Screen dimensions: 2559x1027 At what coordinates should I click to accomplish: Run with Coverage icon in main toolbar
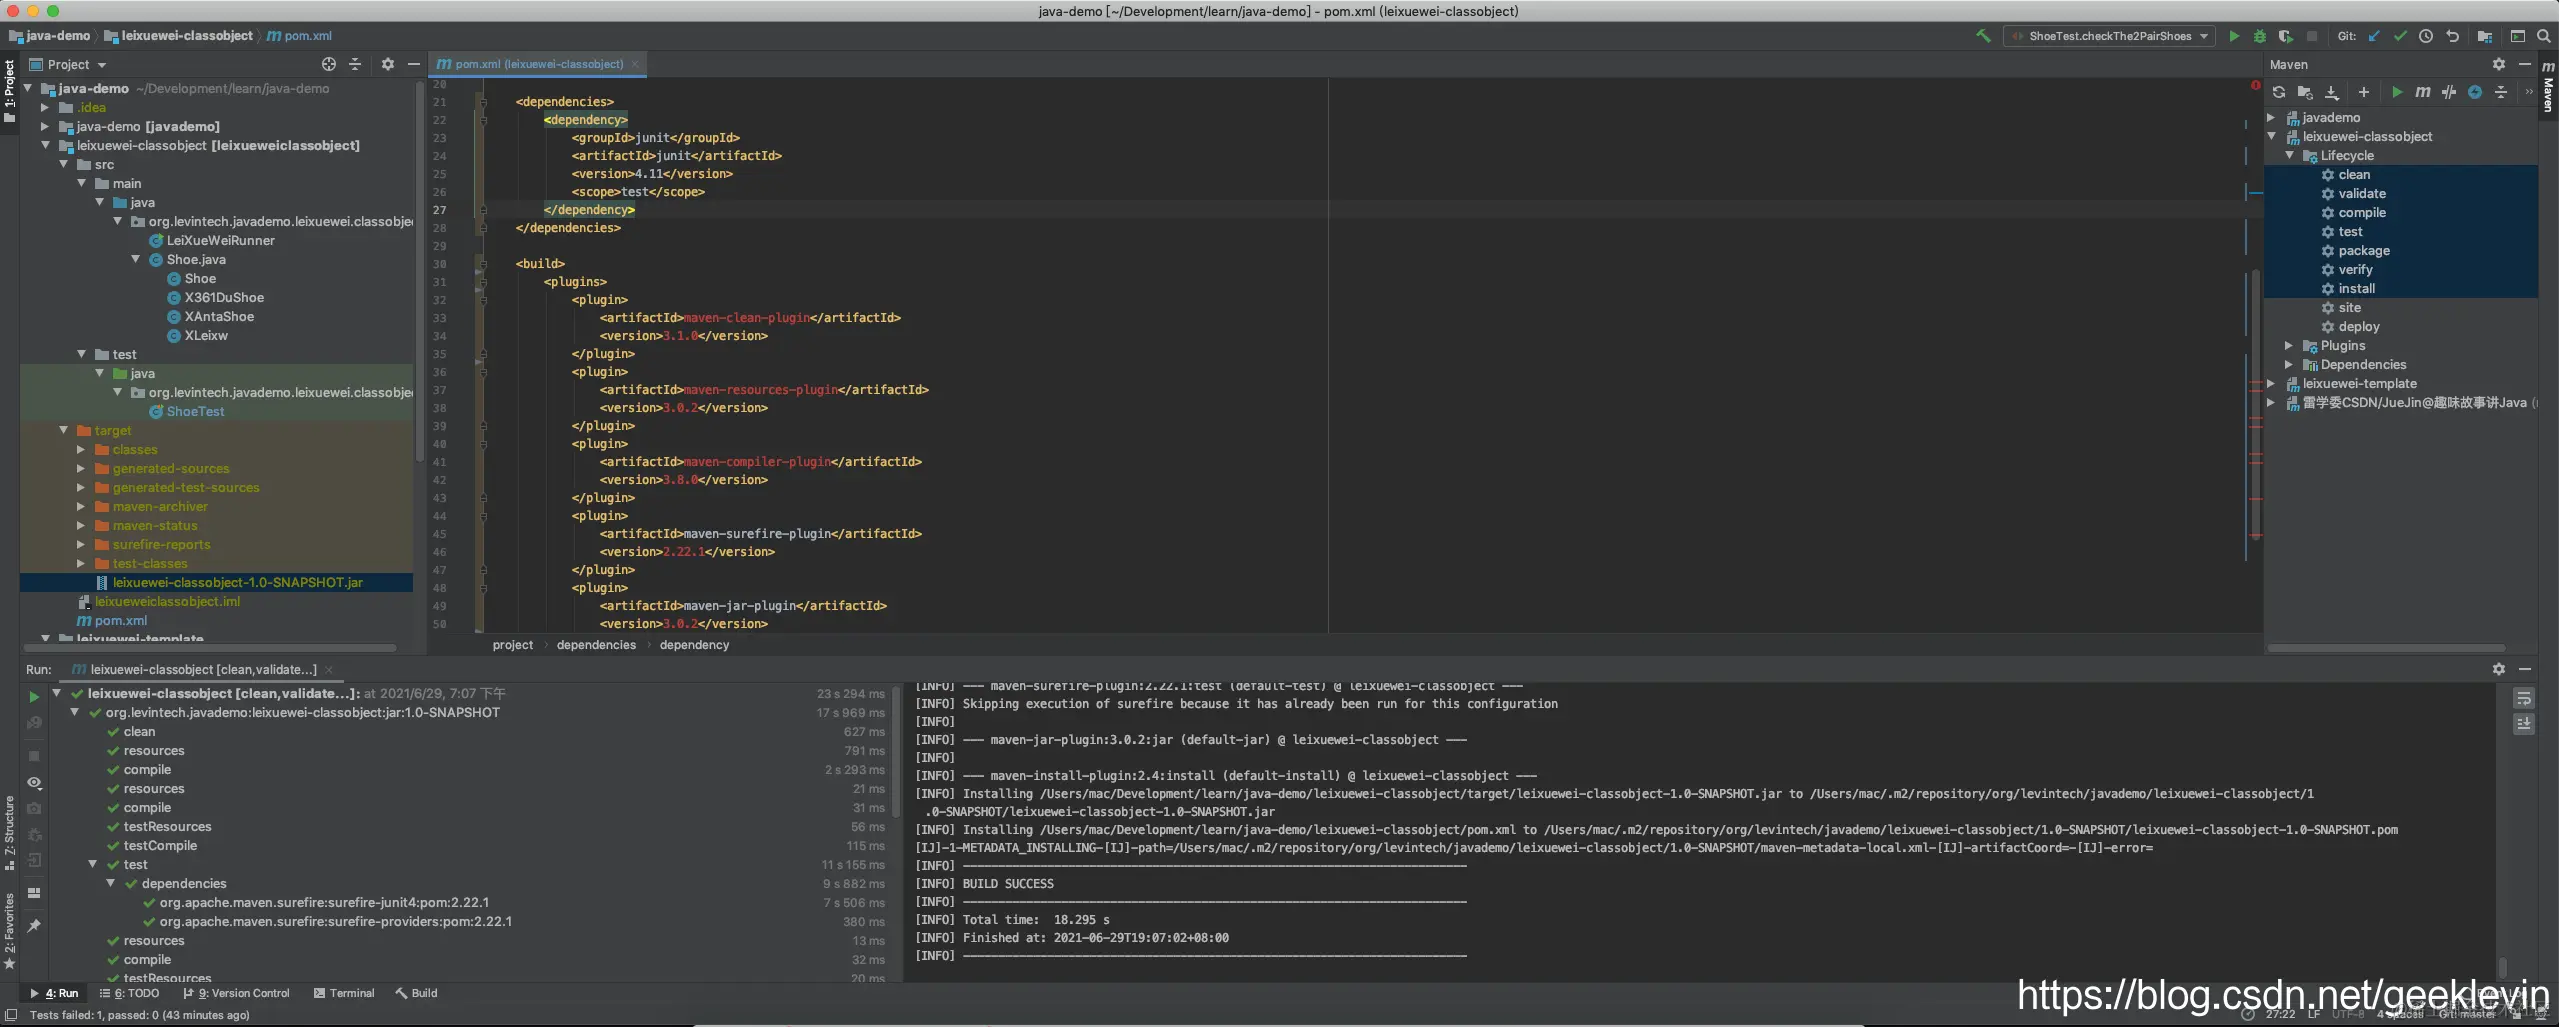click(2286, 36)
